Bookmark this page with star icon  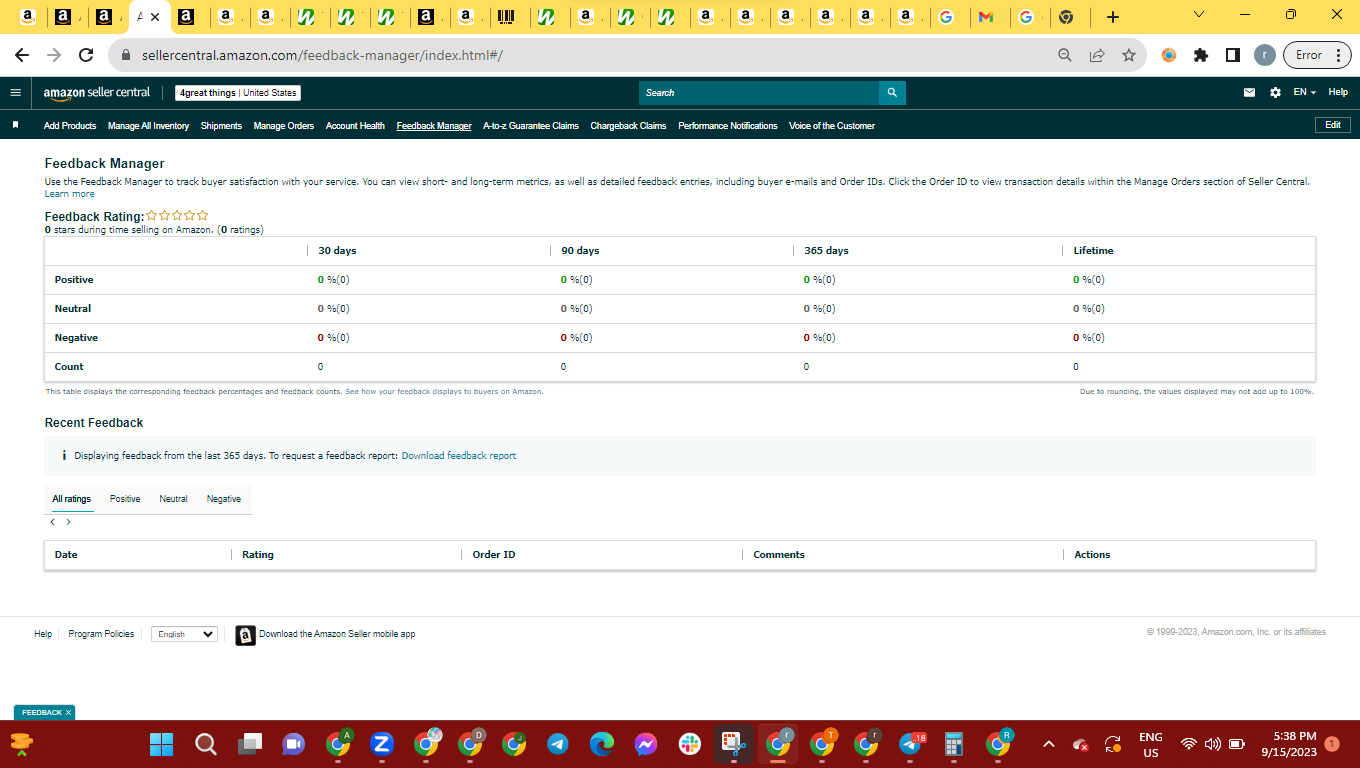click(1129, 55)
